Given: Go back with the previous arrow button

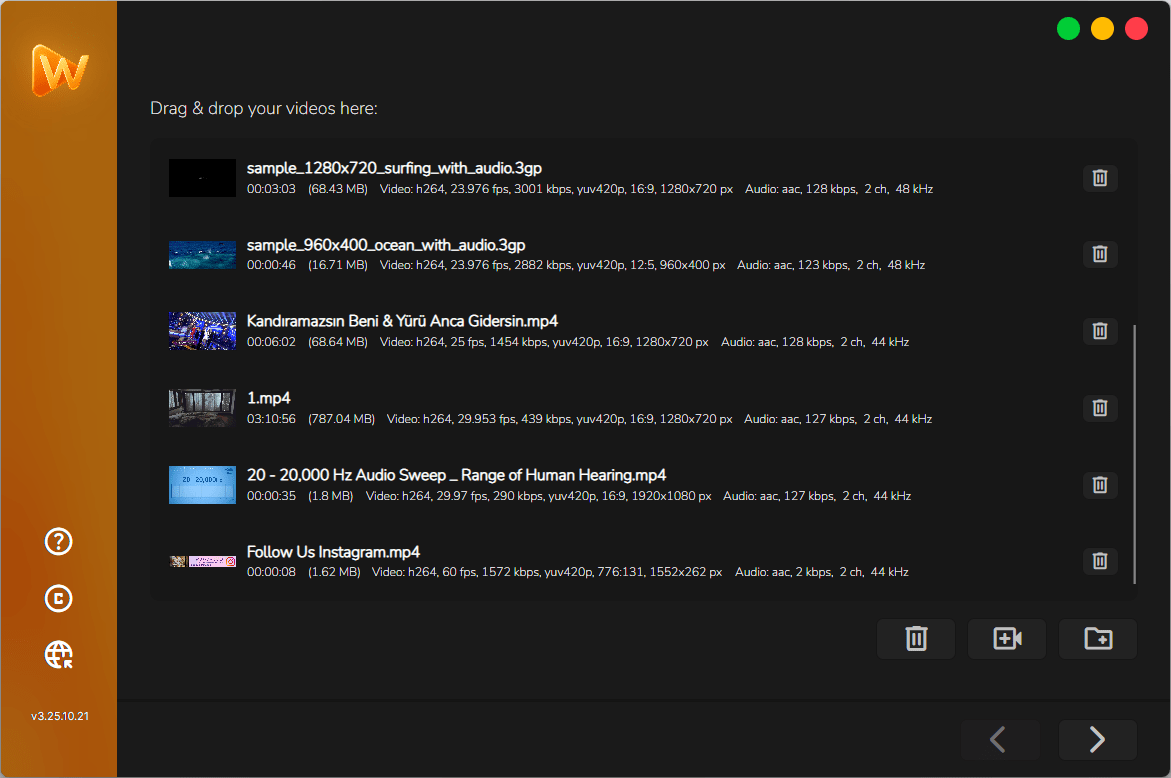Looking at the screenshot, I should pos(1000,739).
